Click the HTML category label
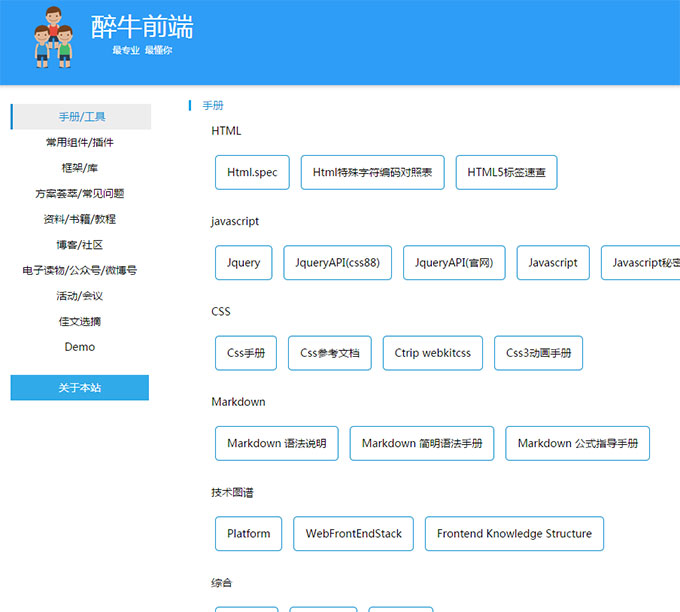Screen dimensions: 680x612 (x=226, y=131)
